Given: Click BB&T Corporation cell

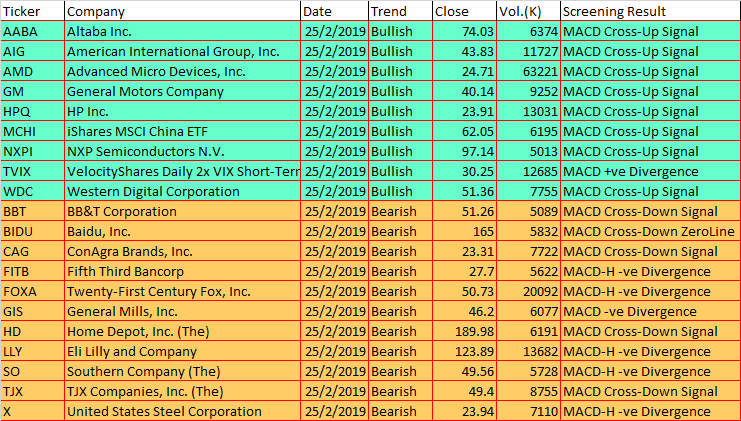Looking at the screenshot, I should click(182, 211).
